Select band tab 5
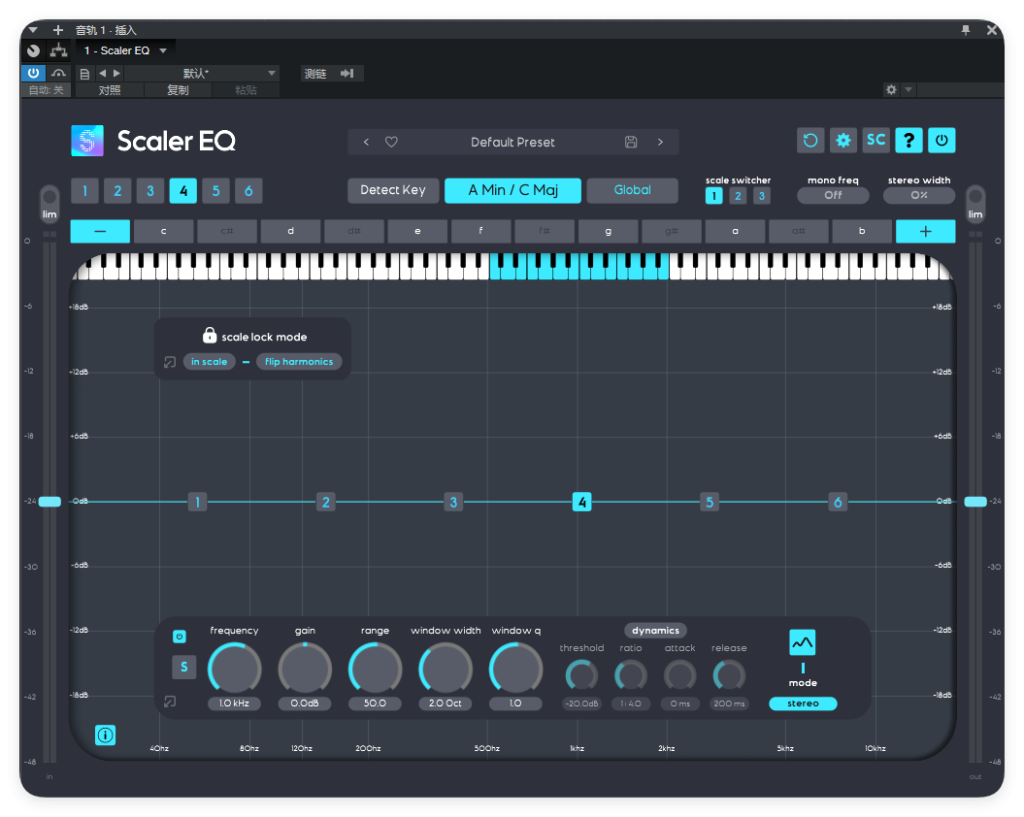The height and width of the screenshot is (817, 1024). [216, 191]
